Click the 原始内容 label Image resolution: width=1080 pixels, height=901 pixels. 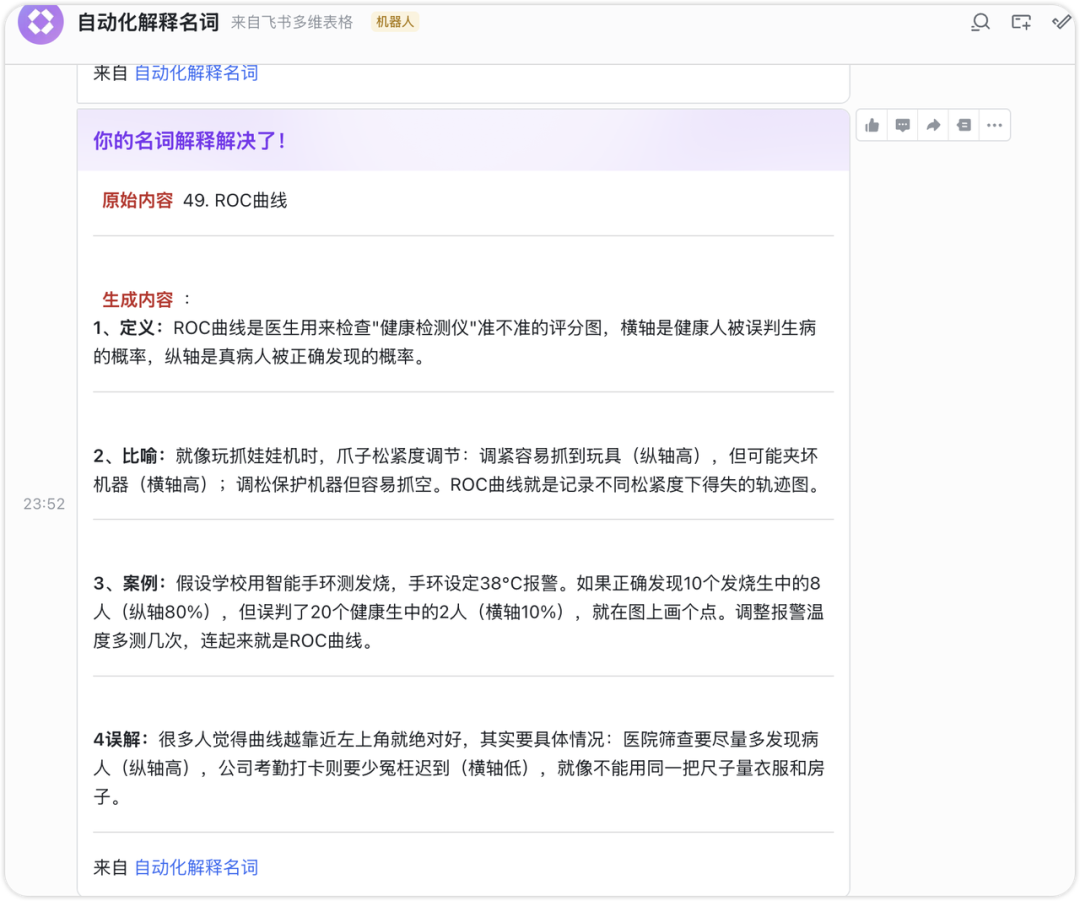[x=137, y=200]
